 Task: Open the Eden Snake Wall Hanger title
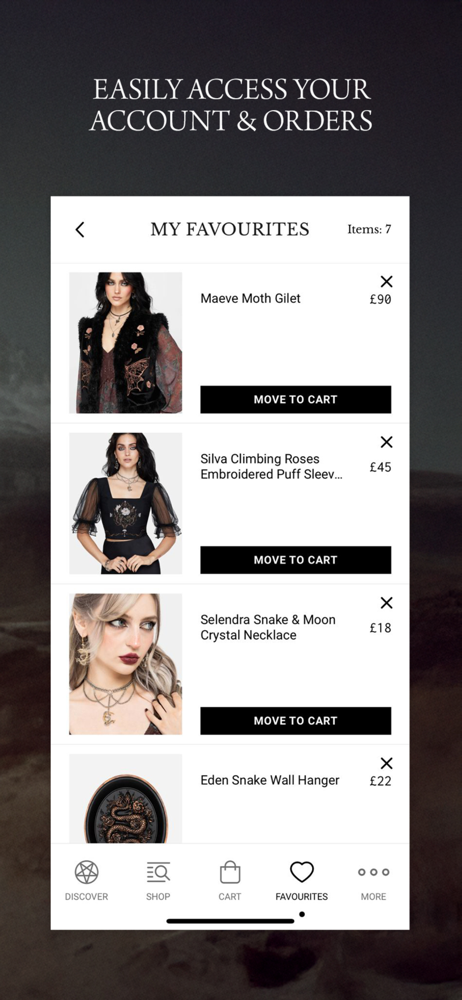click(x=270, y=780)
